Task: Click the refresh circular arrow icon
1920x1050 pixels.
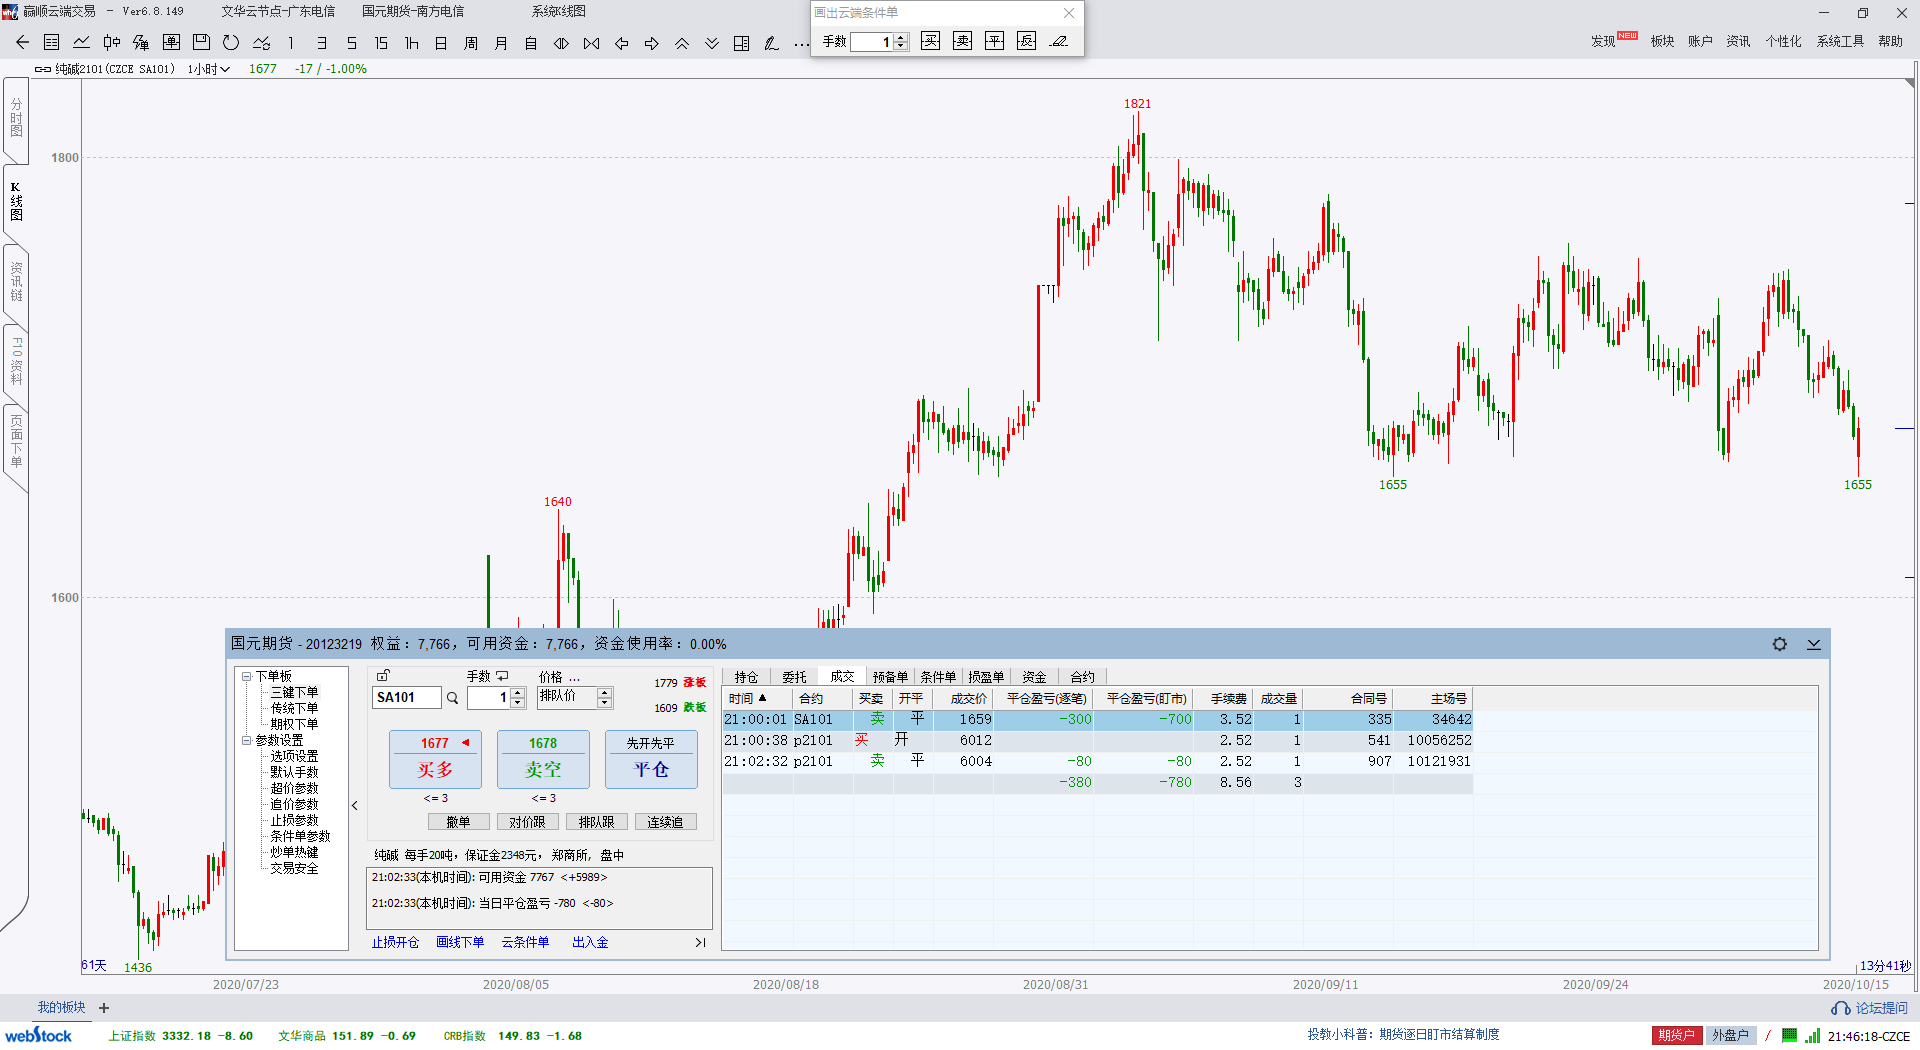Action: [x=231, y=42]
